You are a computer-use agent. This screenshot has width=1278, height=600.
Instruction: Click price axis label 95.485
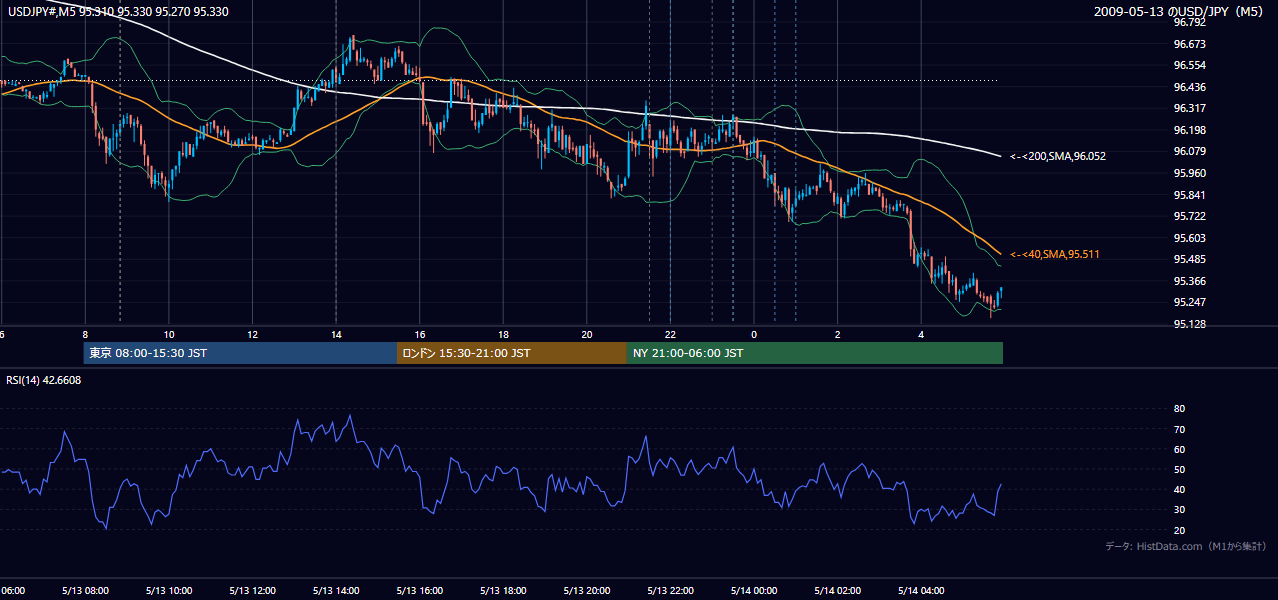click(x=1189, y=259)
